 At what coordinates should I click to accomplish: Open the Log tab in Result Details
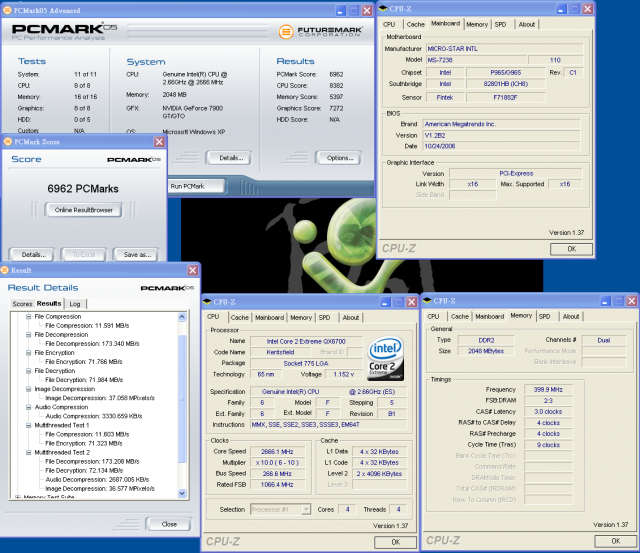75,304
